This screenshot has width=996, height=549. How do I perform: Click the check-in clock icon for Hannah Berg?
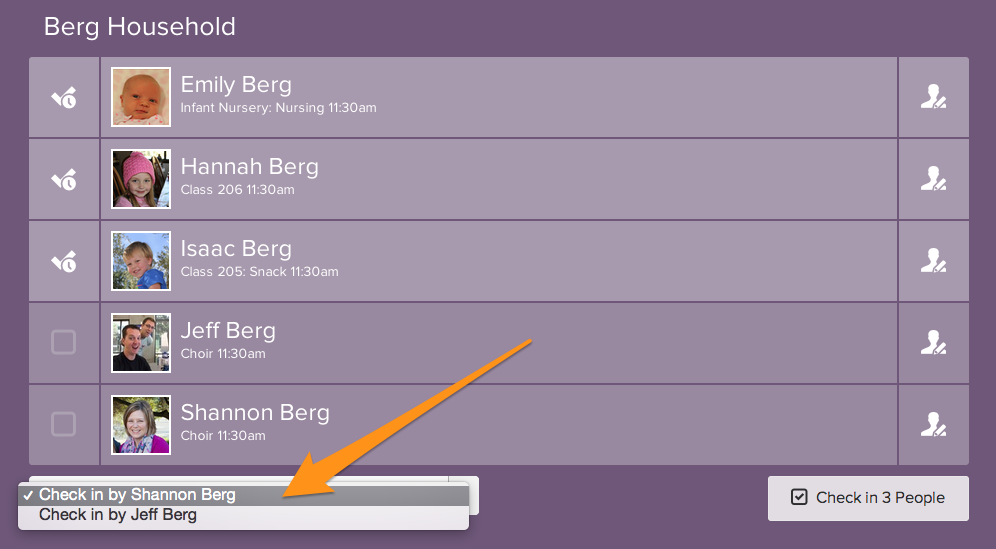coord(64,180)
